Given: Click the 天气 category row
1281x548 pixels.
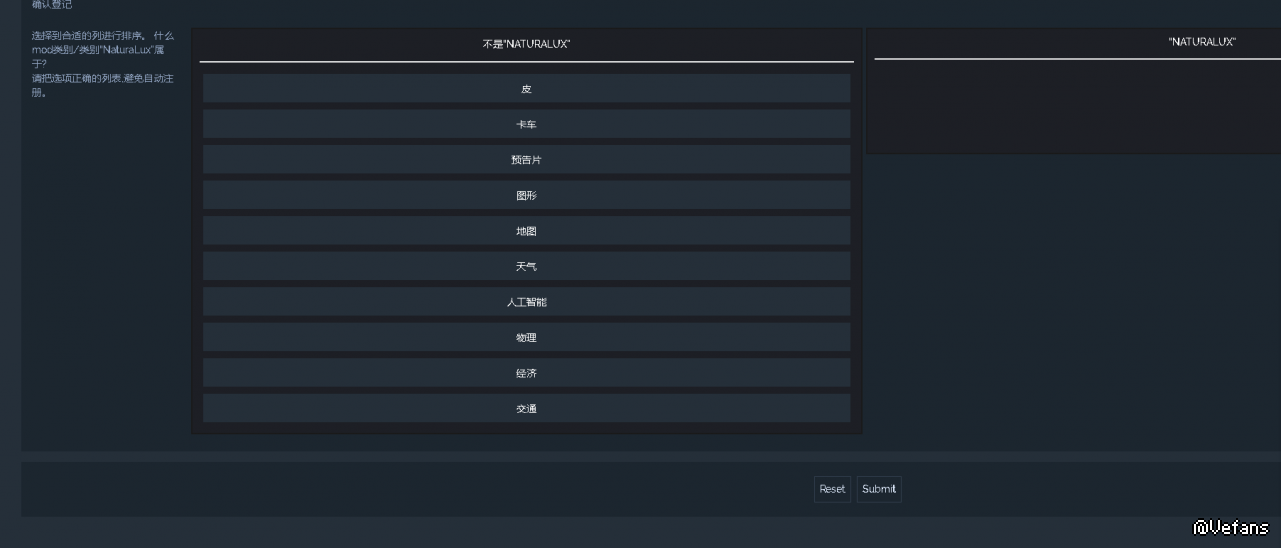Looking at the screenshot, I should [526, 267].
